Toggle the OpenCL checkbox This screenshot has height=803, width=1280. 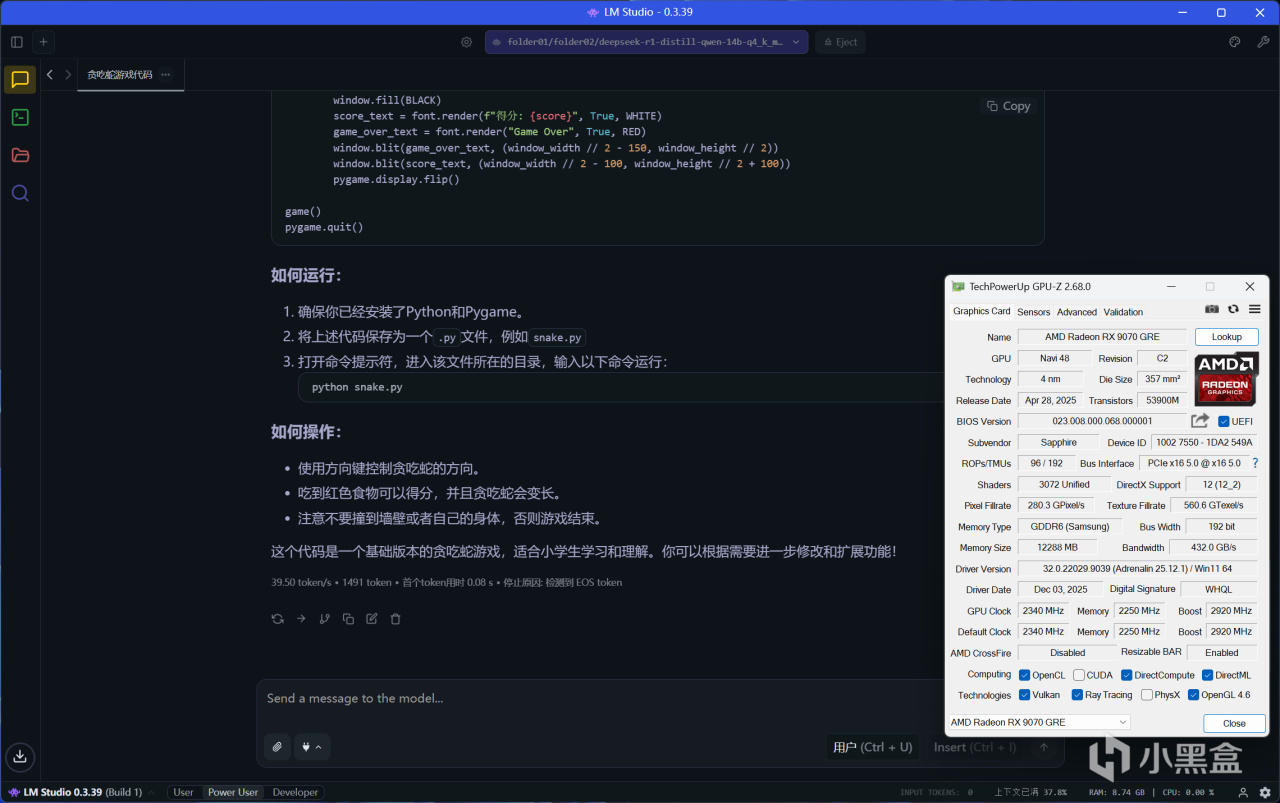pos(1024,675)
